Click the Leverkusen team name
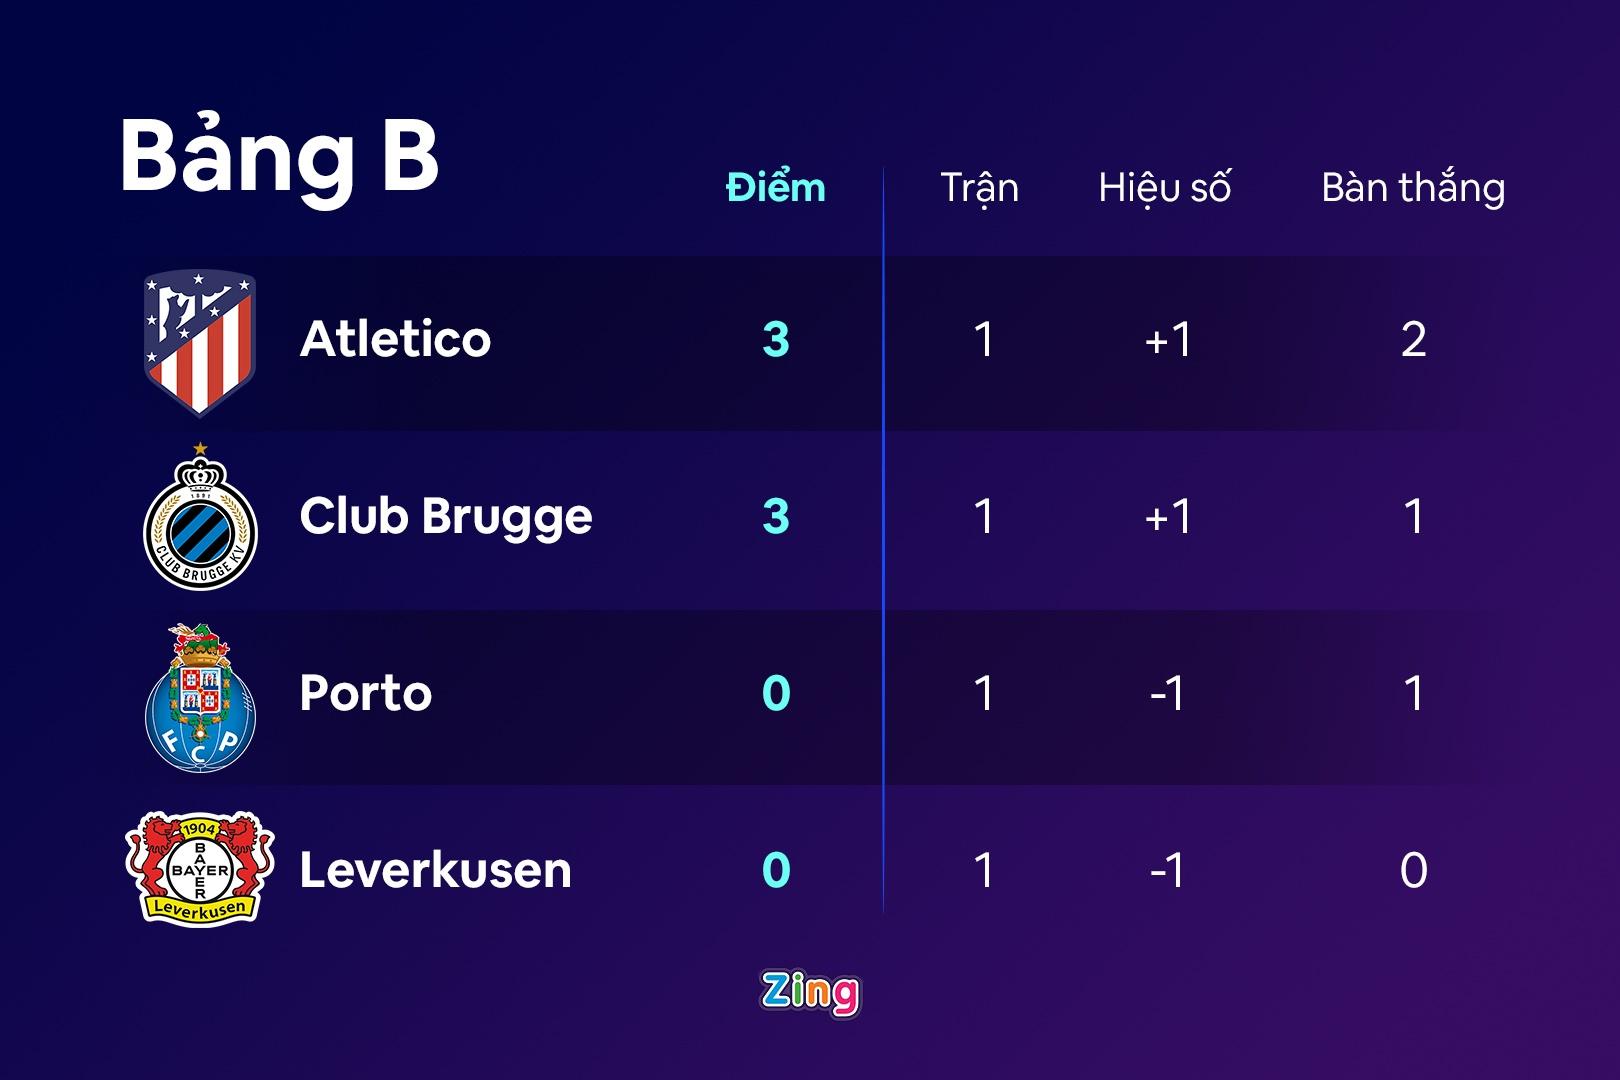This screenshot has height=1080, width=1620. [435, 870]
